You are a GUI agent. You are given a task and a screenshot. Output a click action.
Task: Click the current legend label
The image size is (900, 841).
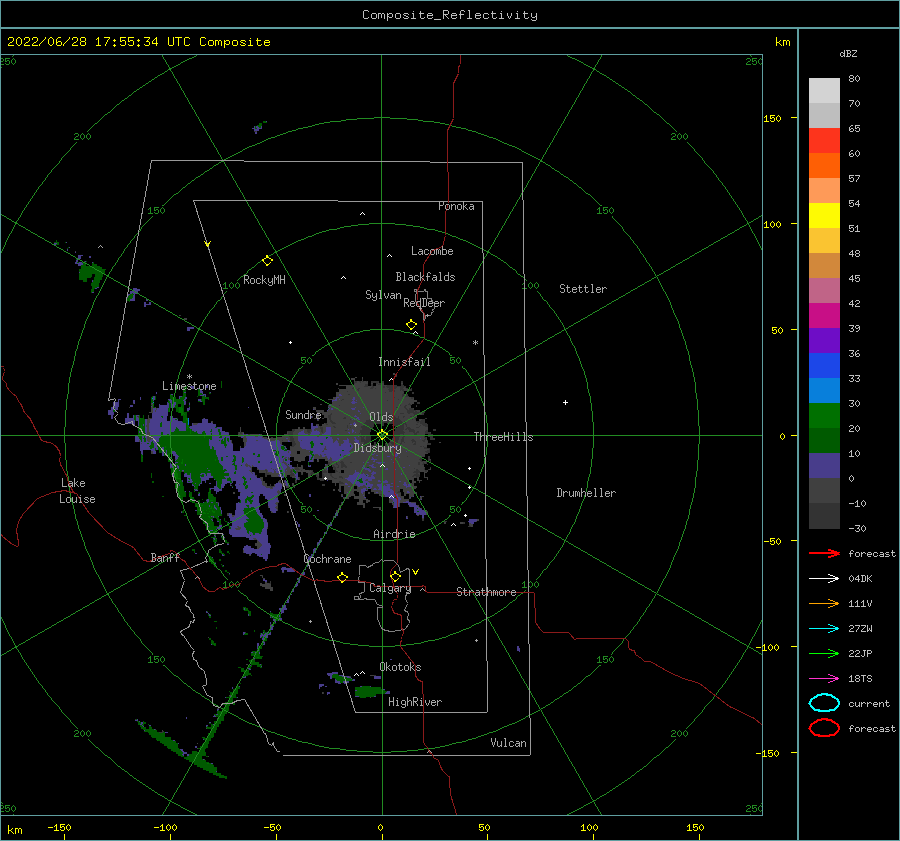(869, 703)
